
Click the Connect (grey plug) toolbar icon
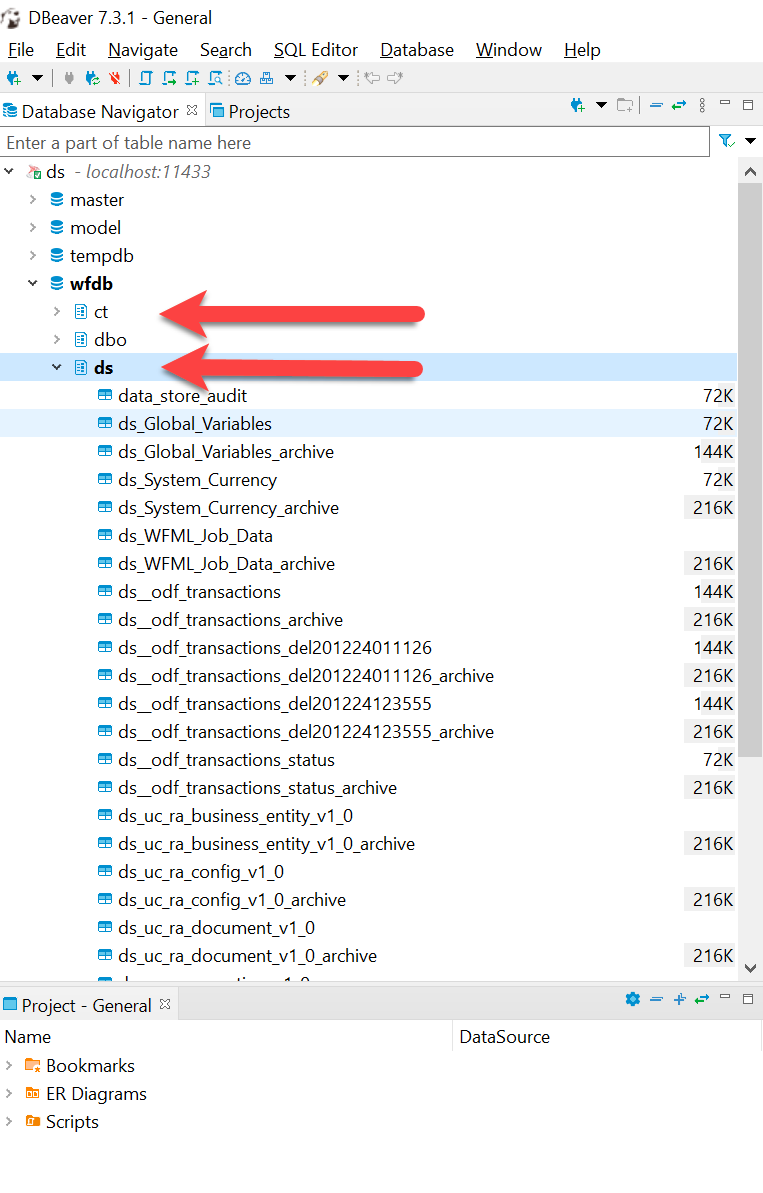(69, 78)
